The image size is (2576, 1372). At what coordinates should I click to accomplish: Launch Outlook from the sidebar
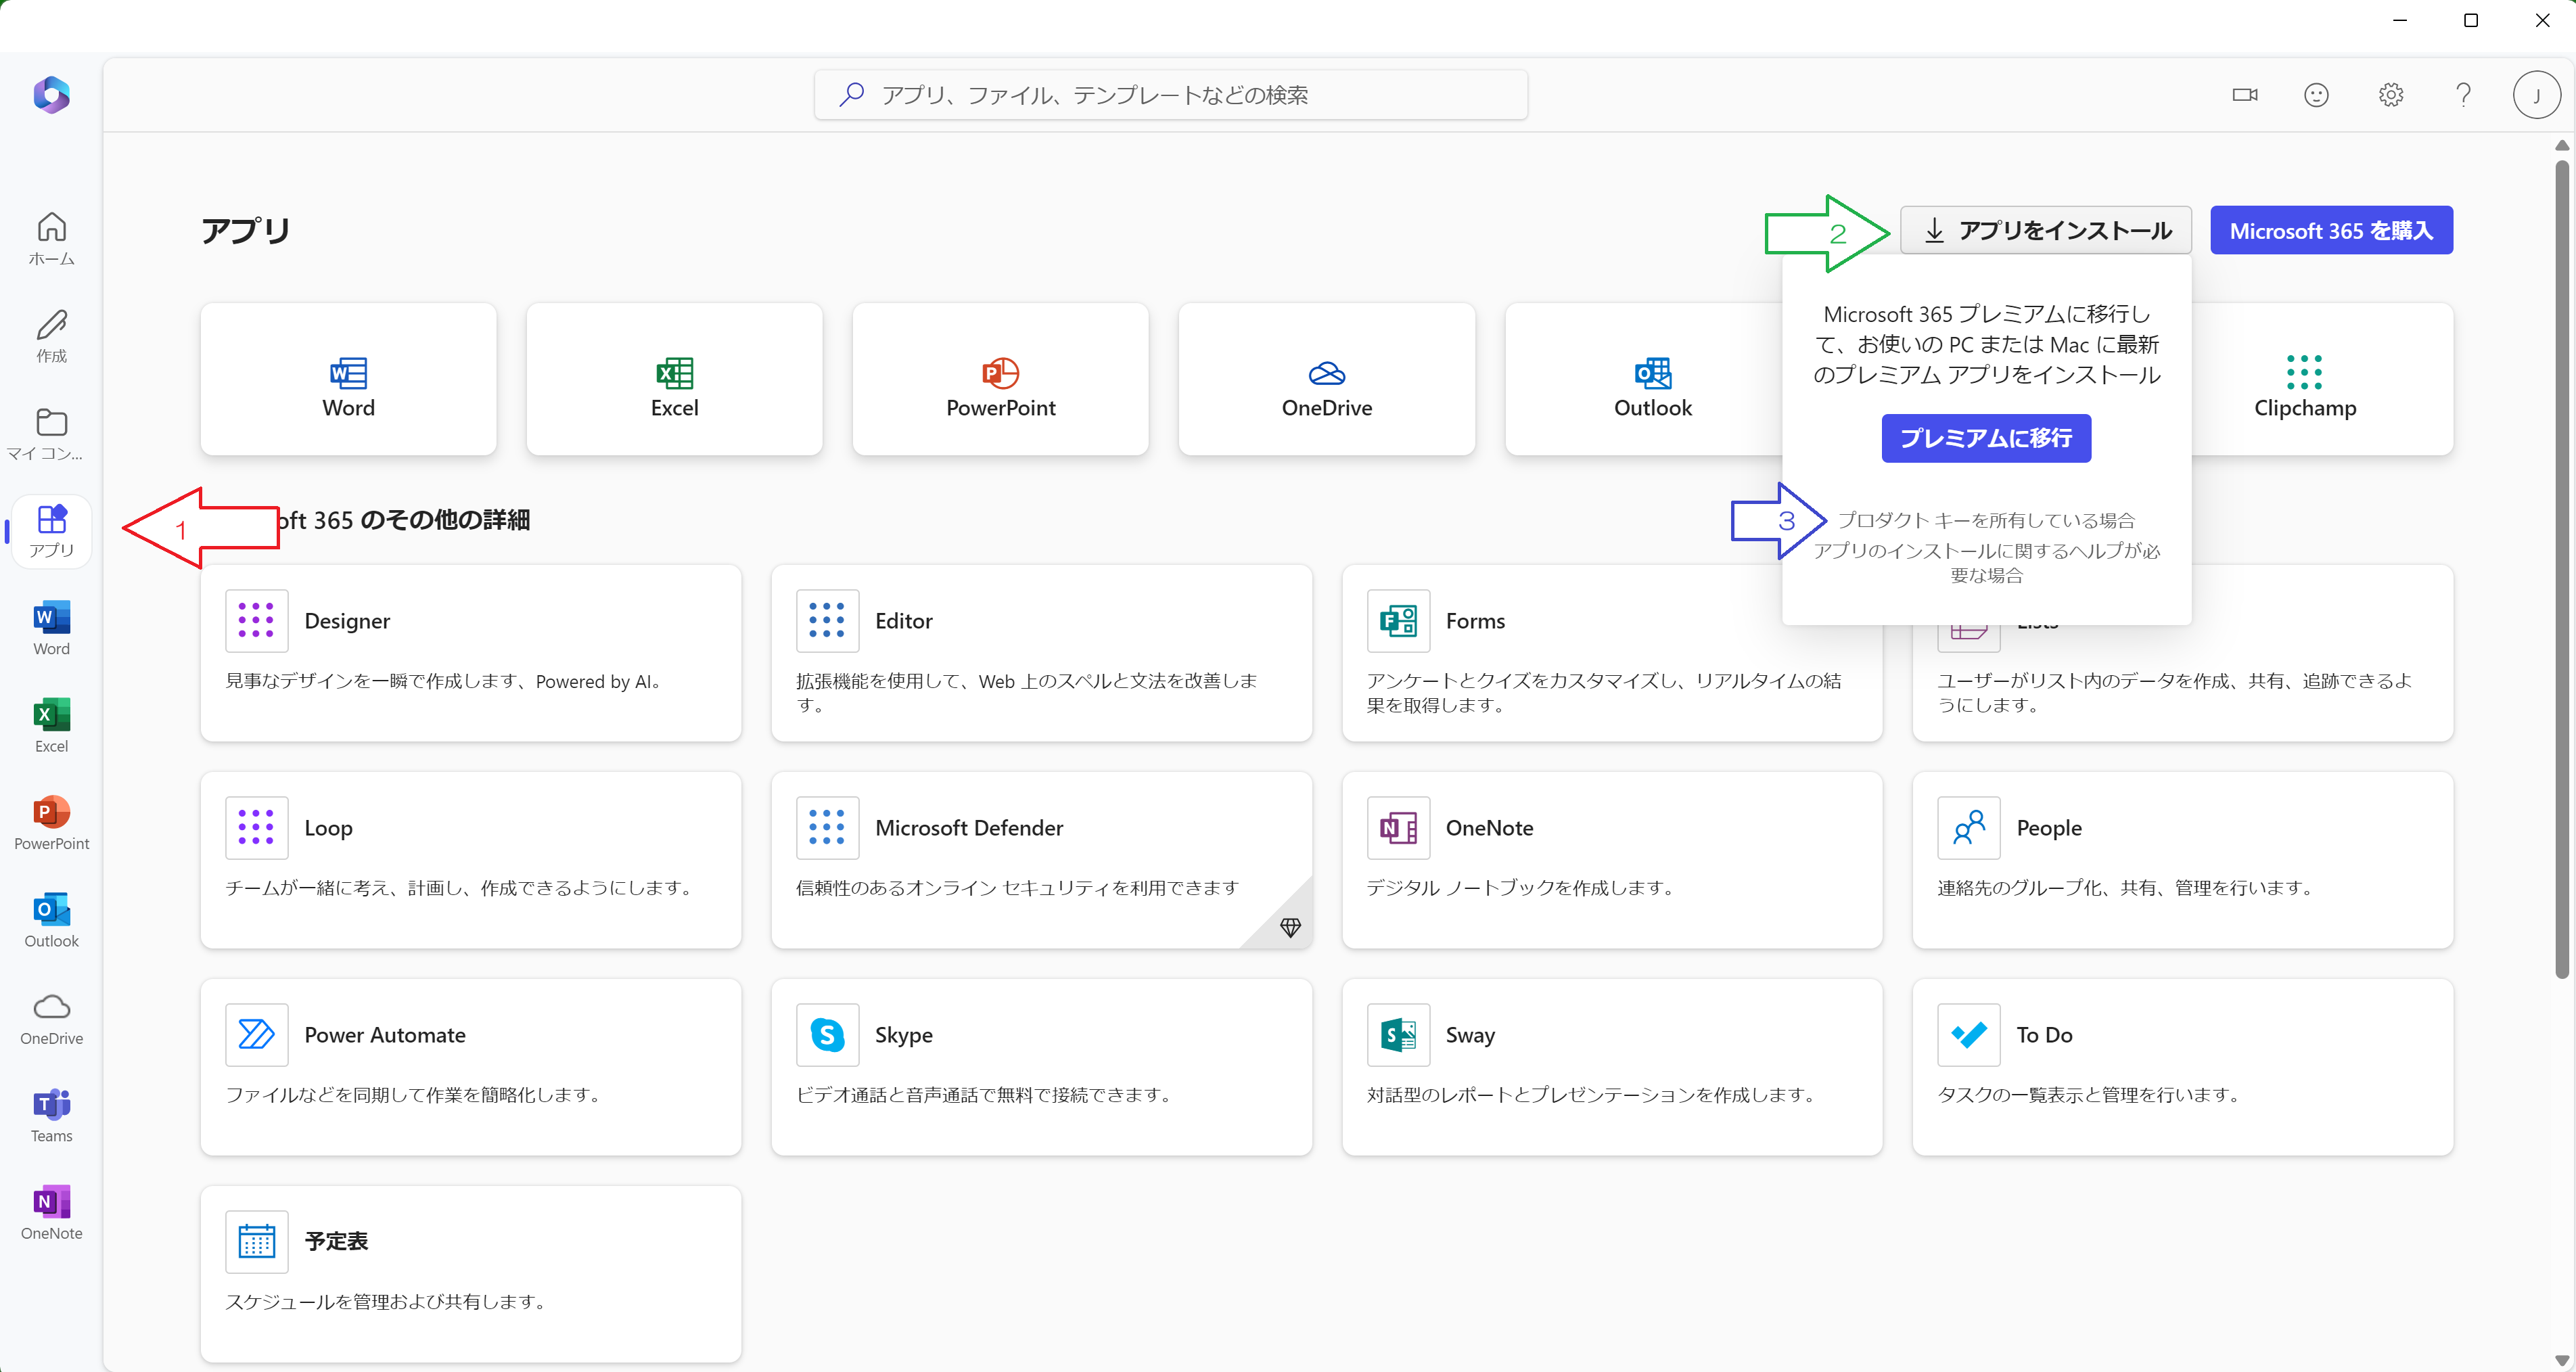51,920
